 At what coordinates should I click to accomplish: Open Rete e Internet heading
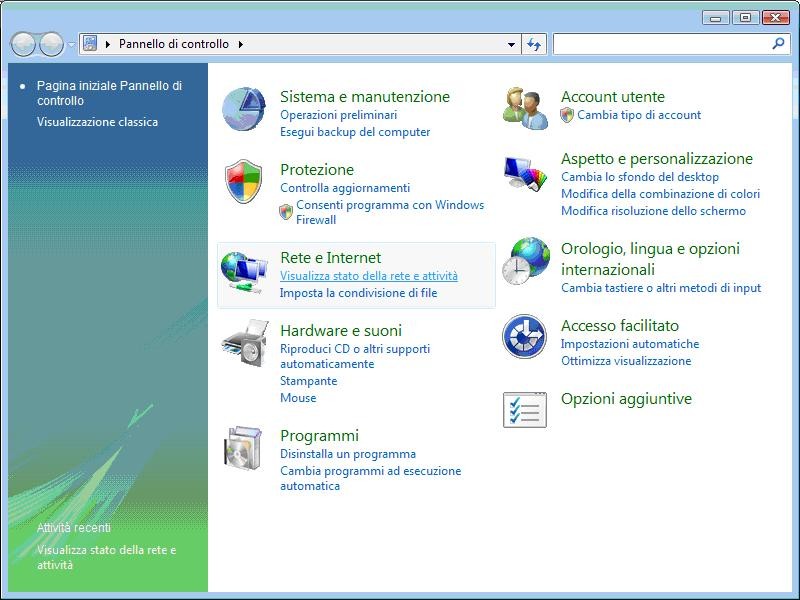[x=331, y=258]
